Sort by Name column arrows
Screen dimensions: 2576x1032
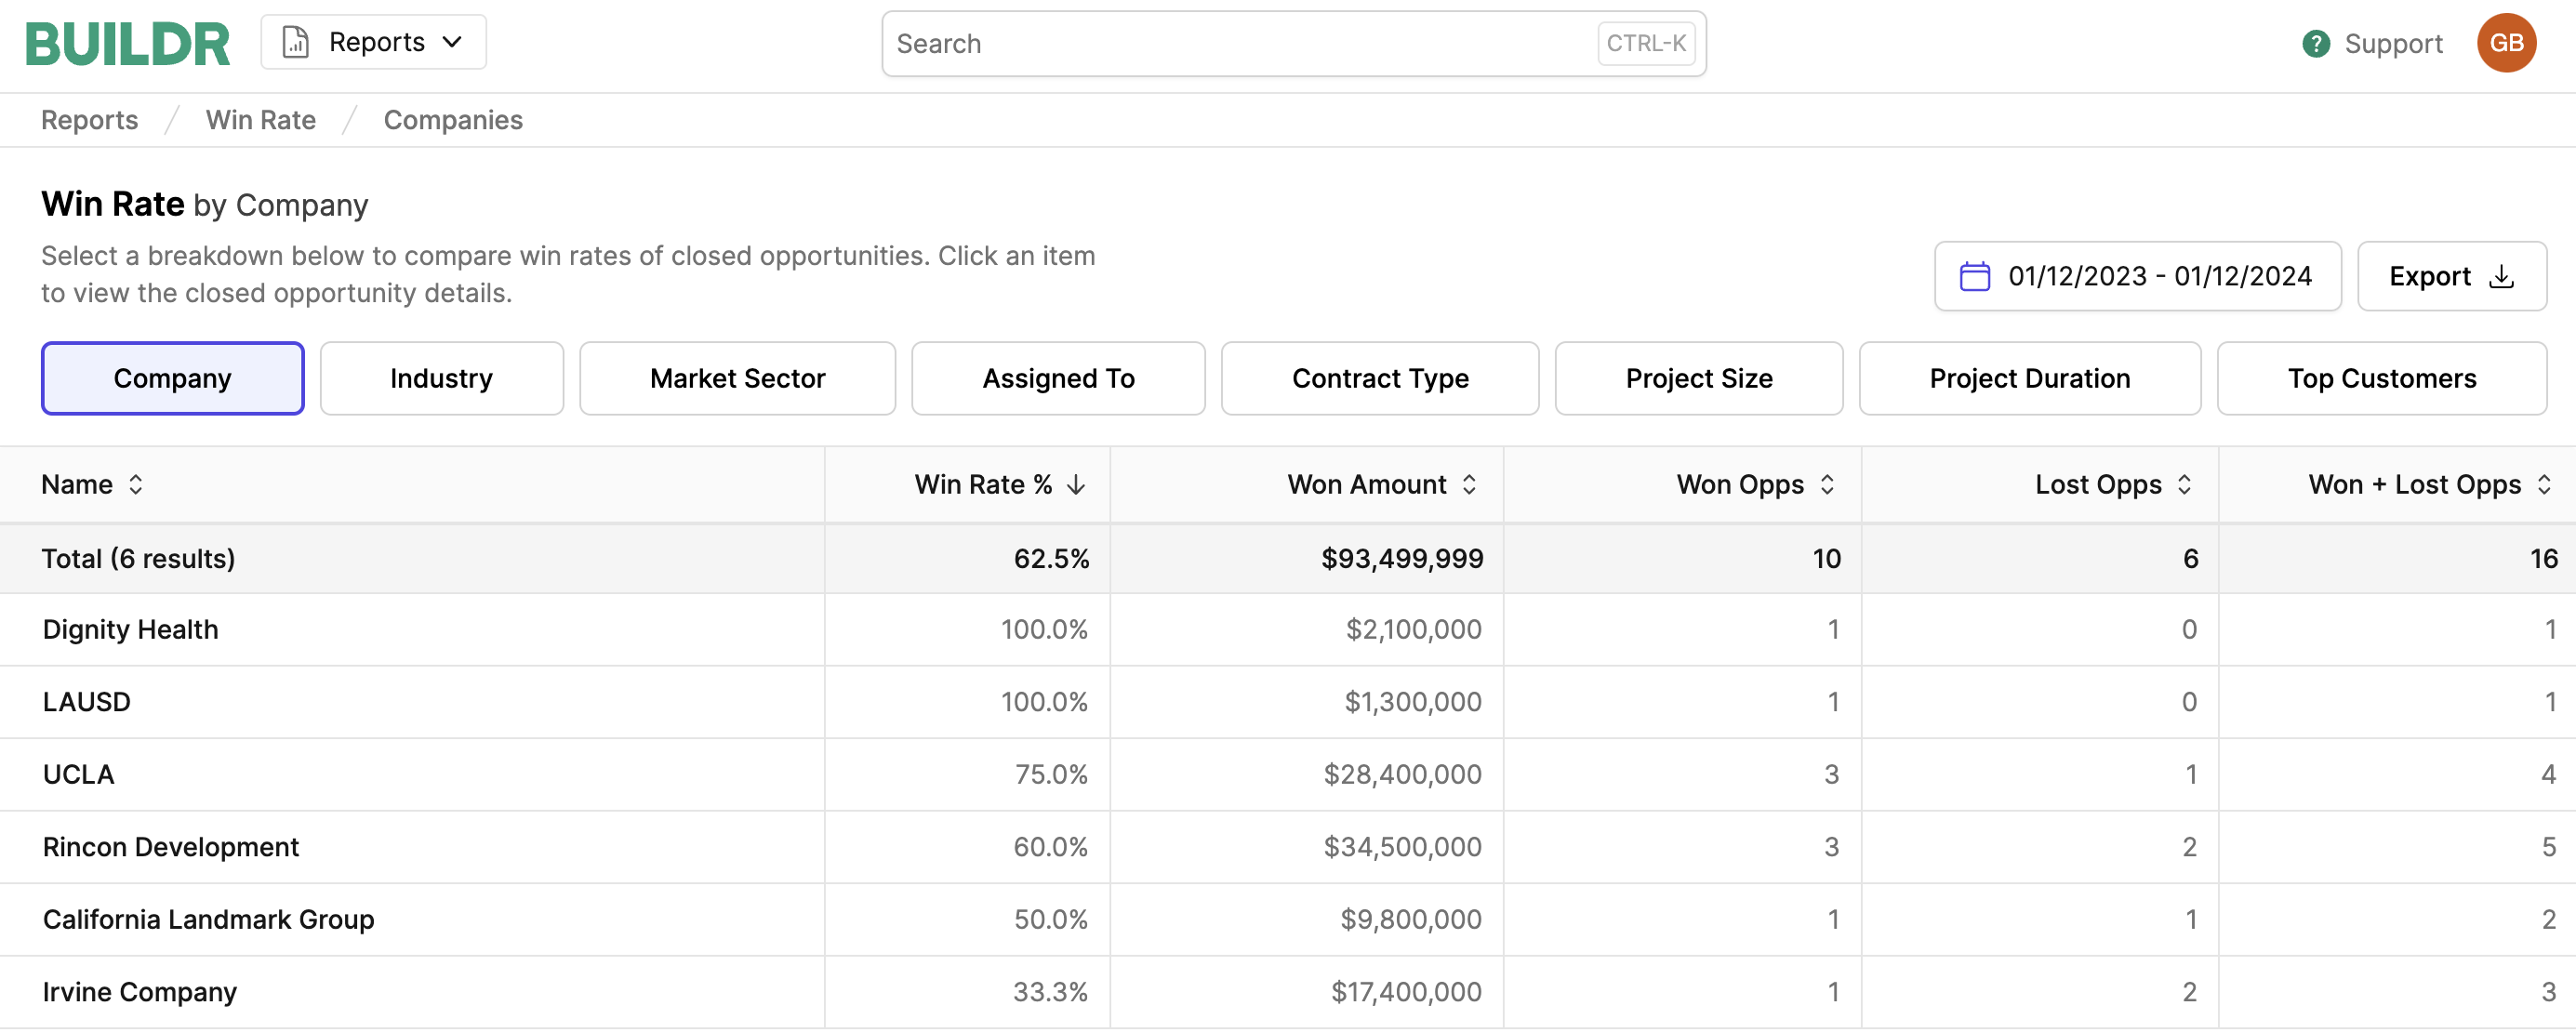[x=136, y=485]
